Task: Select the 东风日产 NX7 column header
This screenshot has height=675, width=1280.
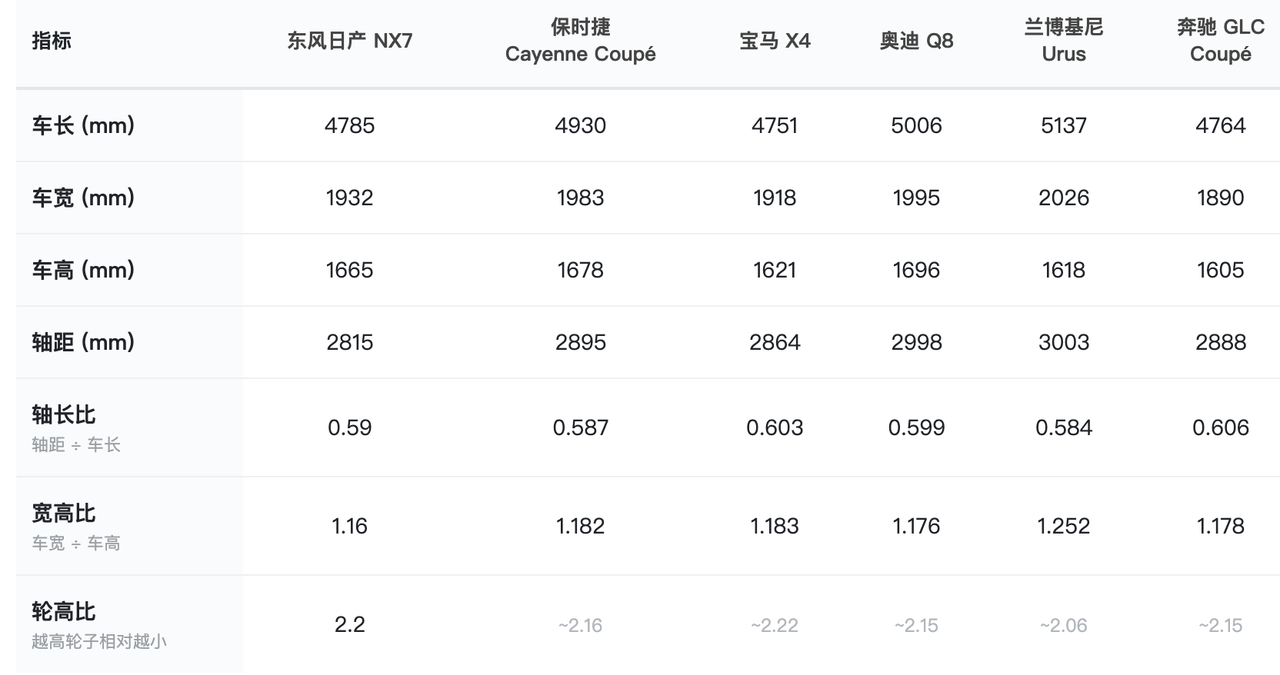Action: (350, 42)
